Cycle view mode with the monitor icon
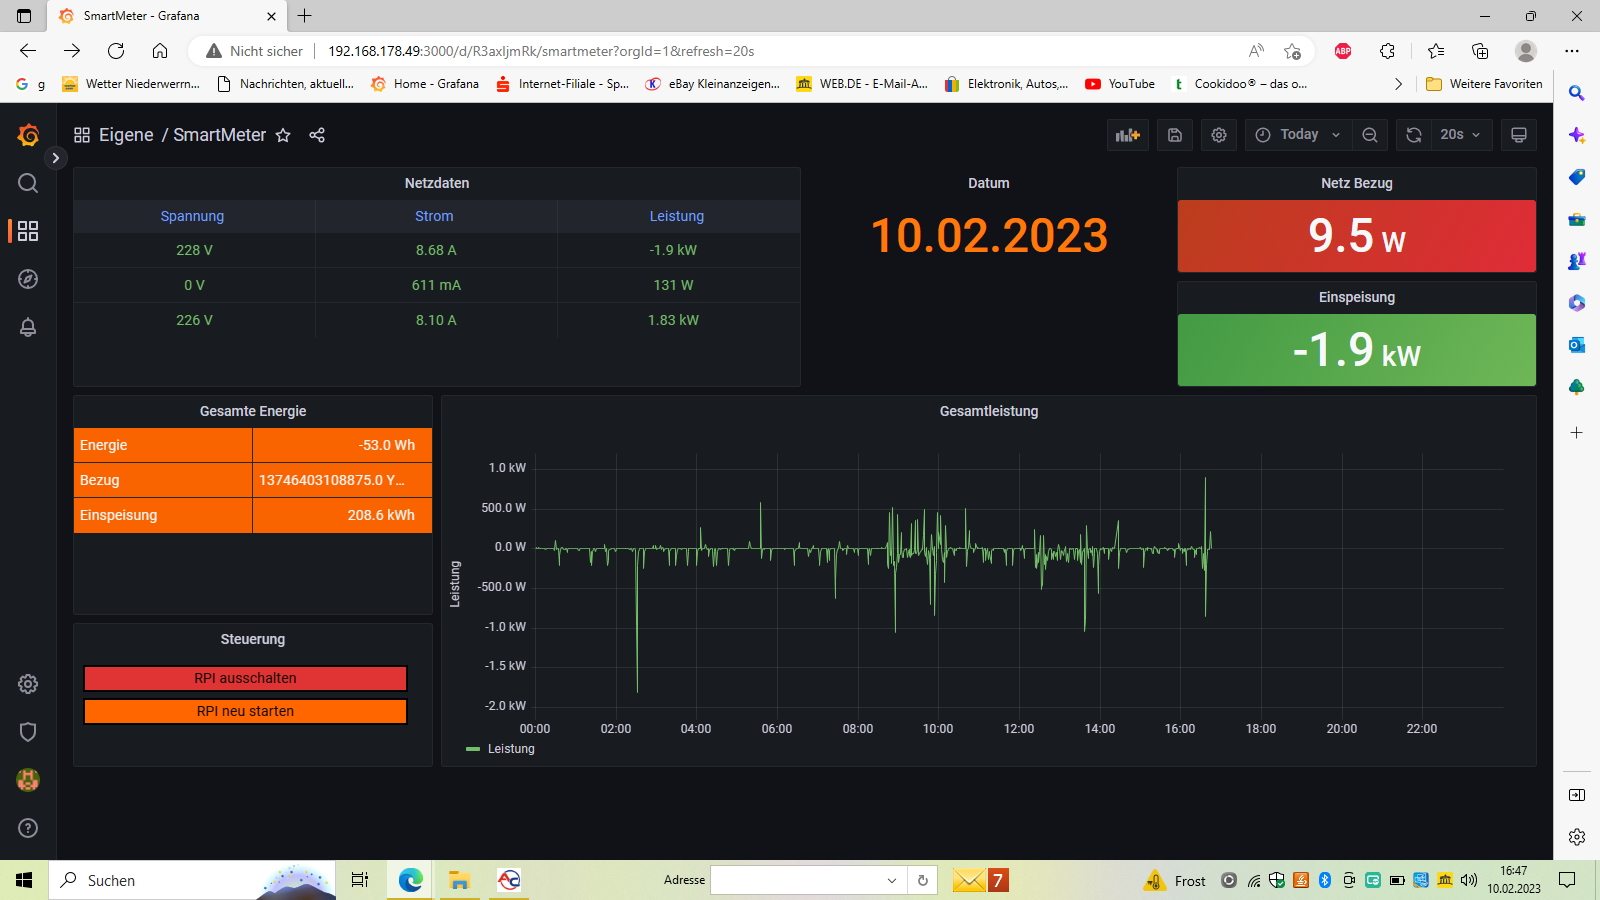Image resolution: width=1600 pixels, height=900 pixels. [1518, 135]
